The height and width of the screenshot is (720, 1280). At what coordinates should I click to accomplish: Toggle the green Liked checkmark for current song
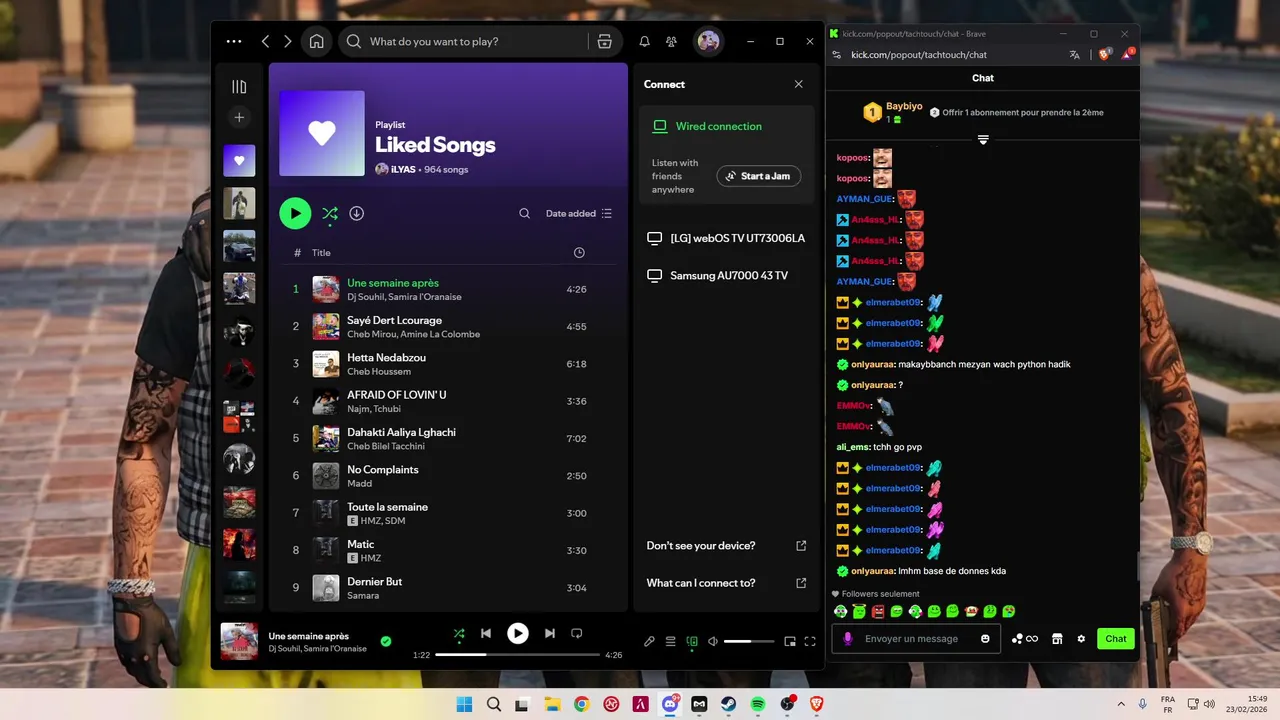click(386, 641)
